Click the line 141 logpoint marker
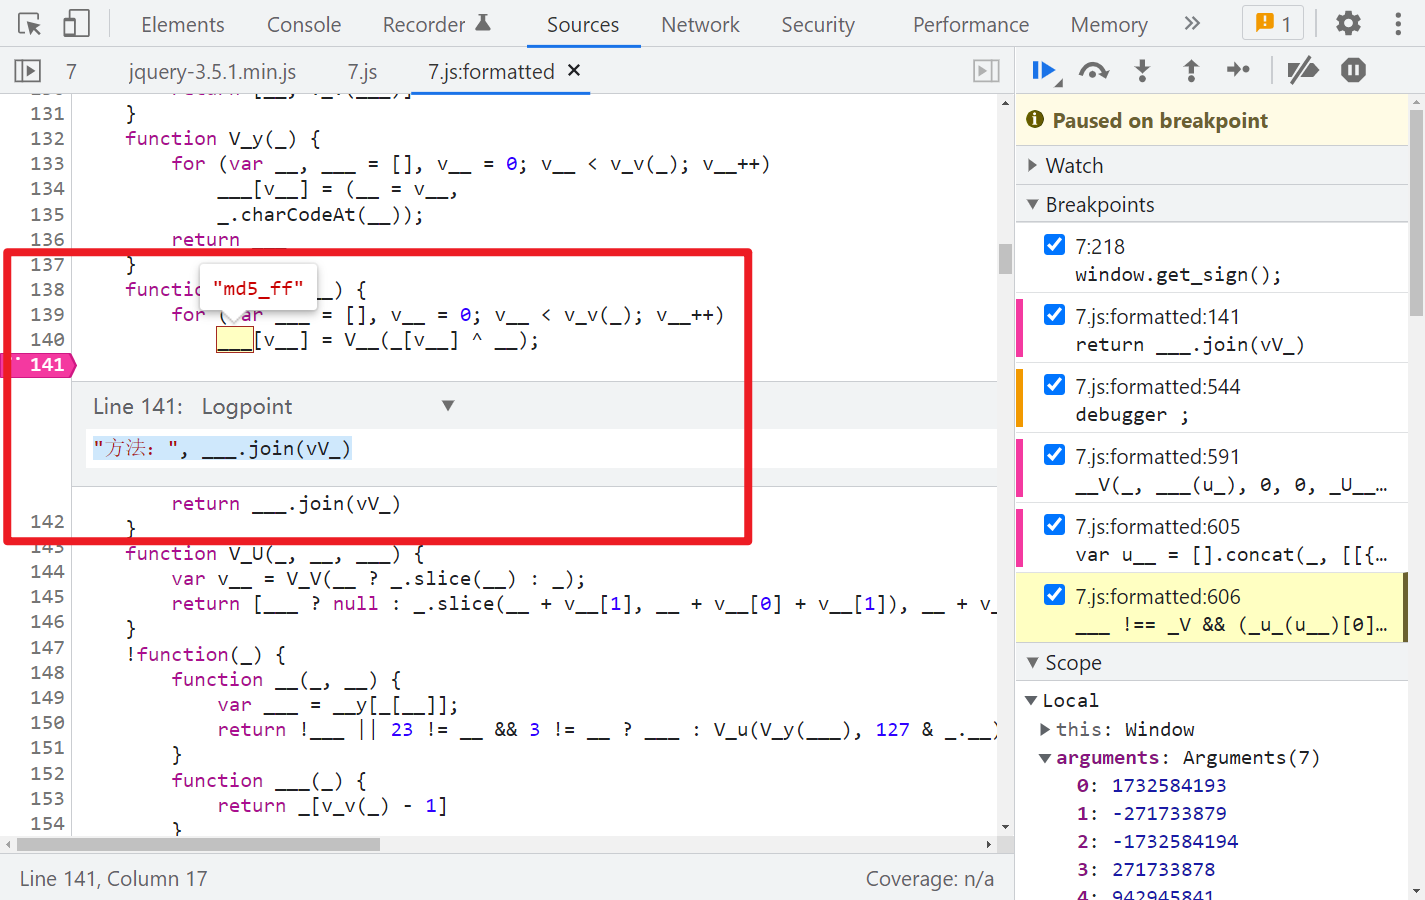 38,365
